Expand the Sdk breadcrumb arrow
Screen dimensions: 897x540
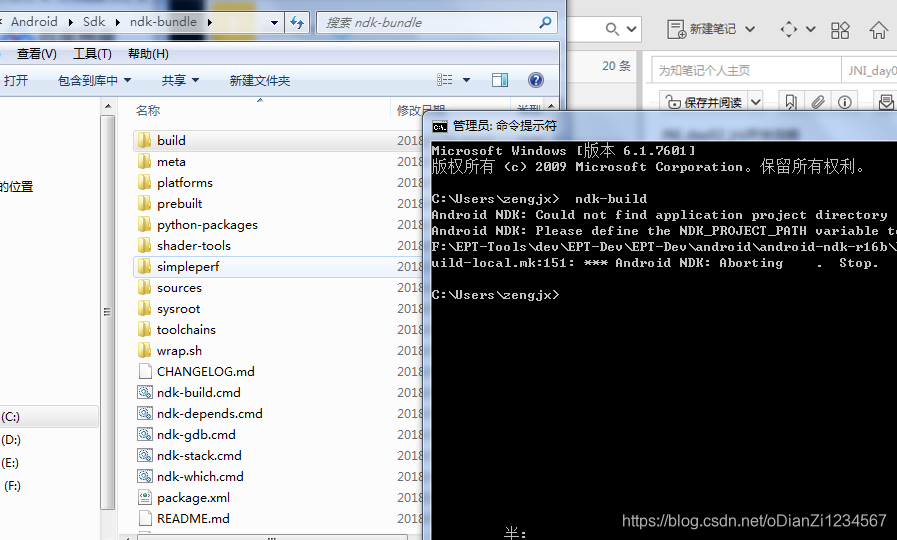click(118, 22)
